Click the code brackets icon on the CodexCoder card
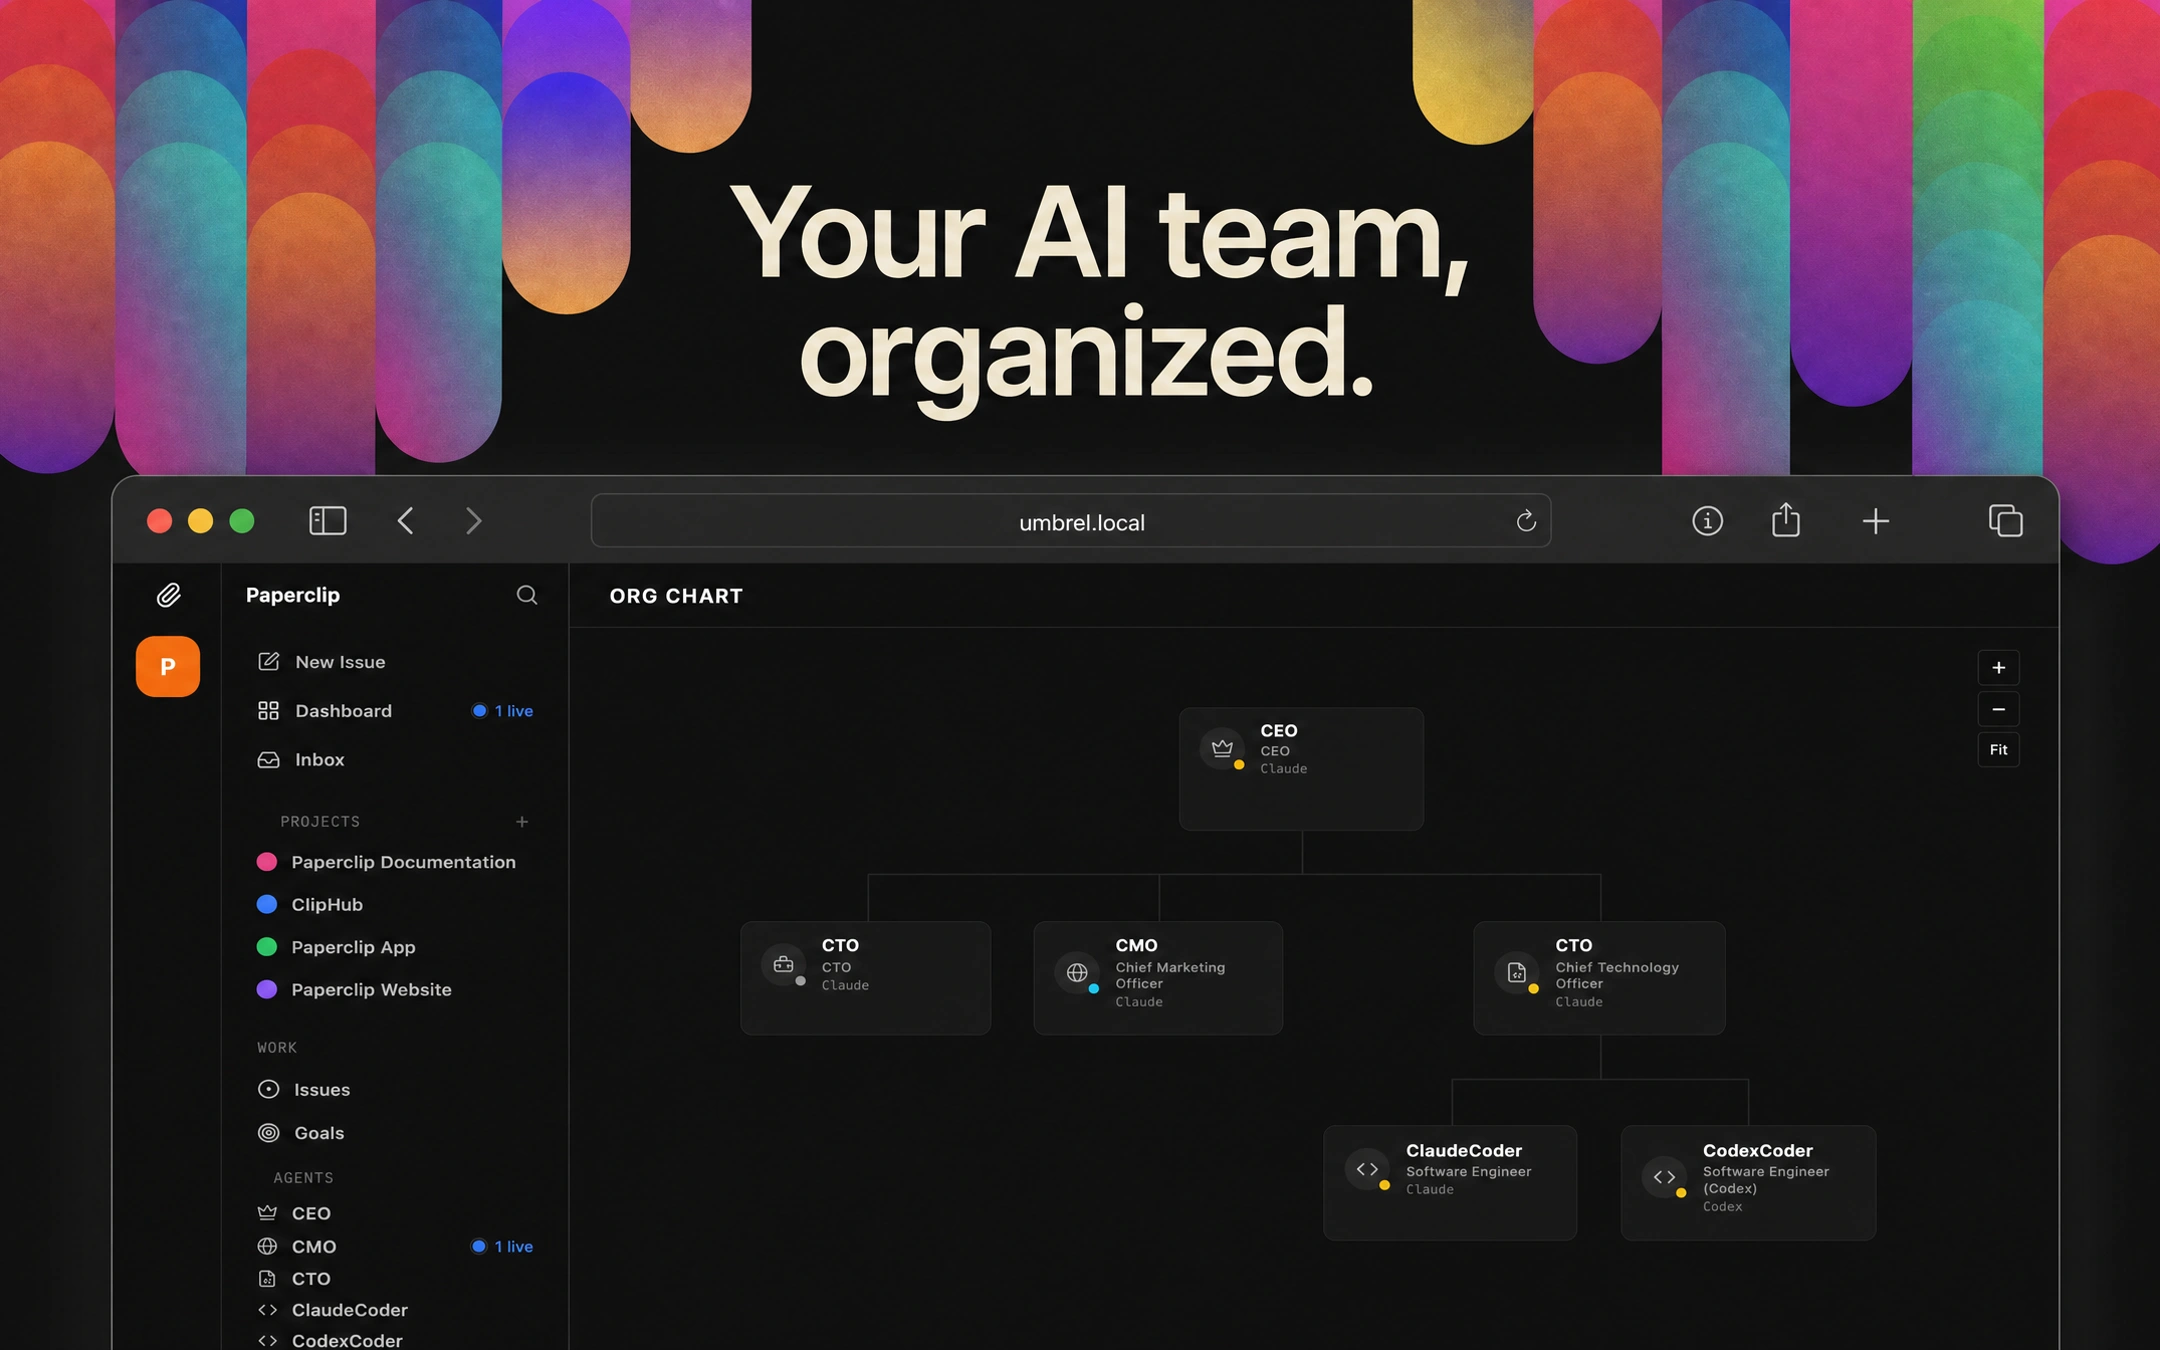 point(1664,1176)
